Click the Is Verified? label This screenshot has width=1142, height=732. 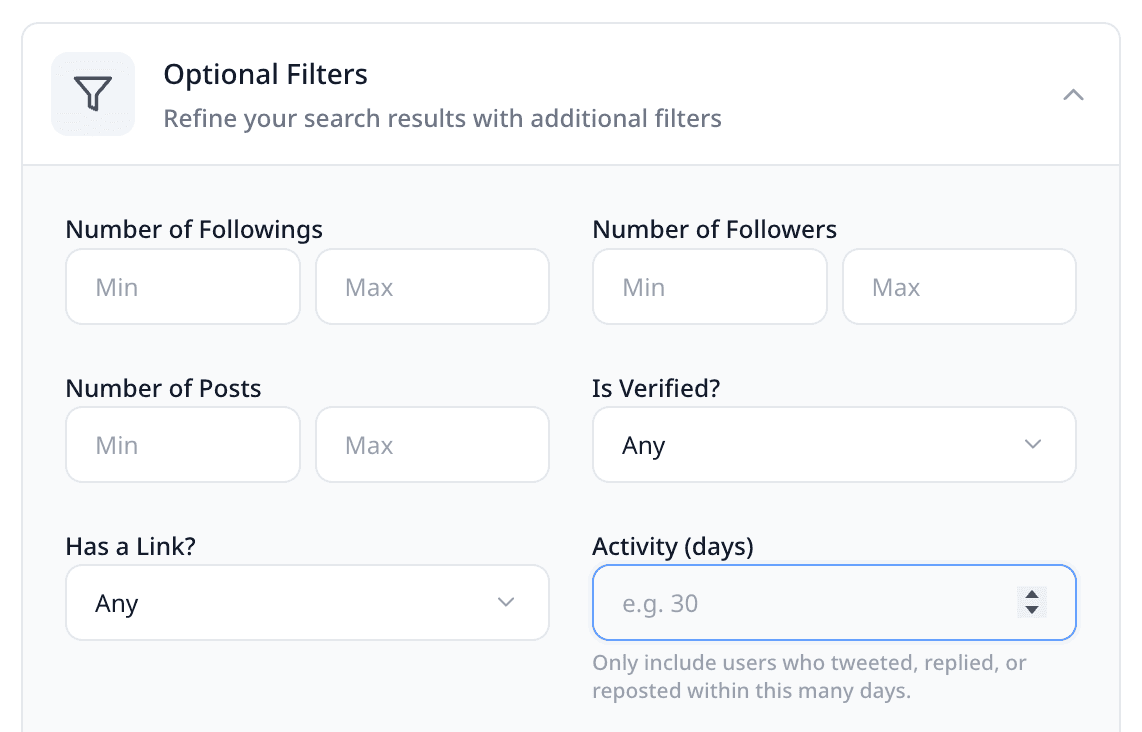(656, 388)
